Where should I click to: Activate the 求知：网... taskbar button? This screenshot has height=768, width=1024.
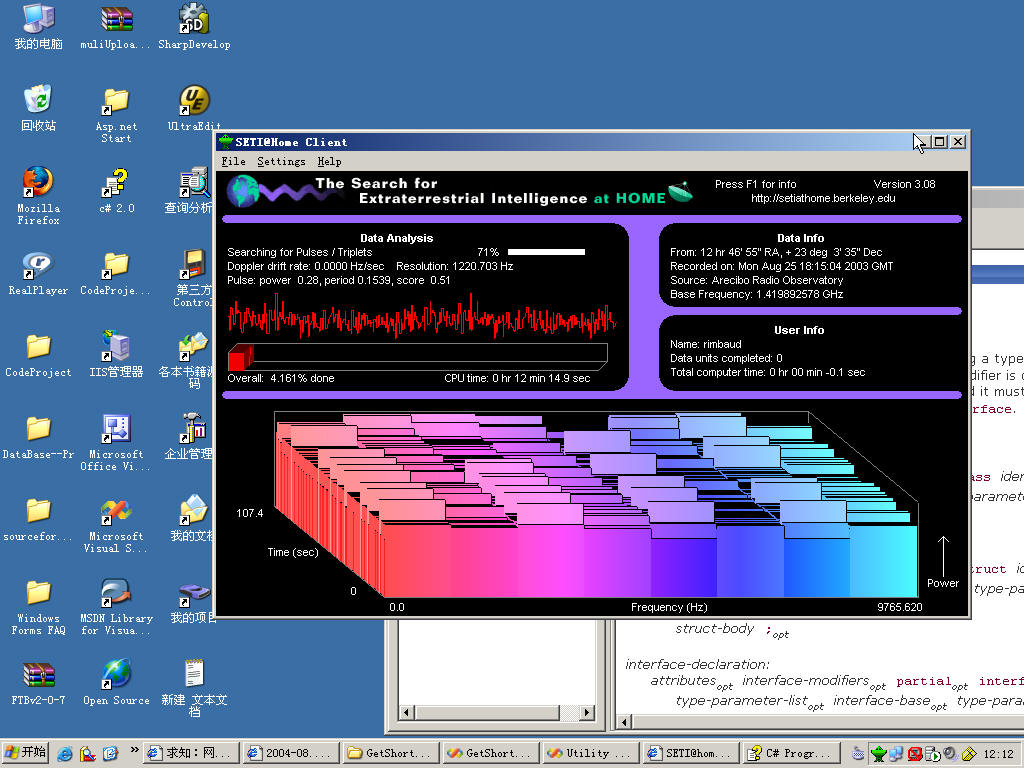(x=191, y=754)
